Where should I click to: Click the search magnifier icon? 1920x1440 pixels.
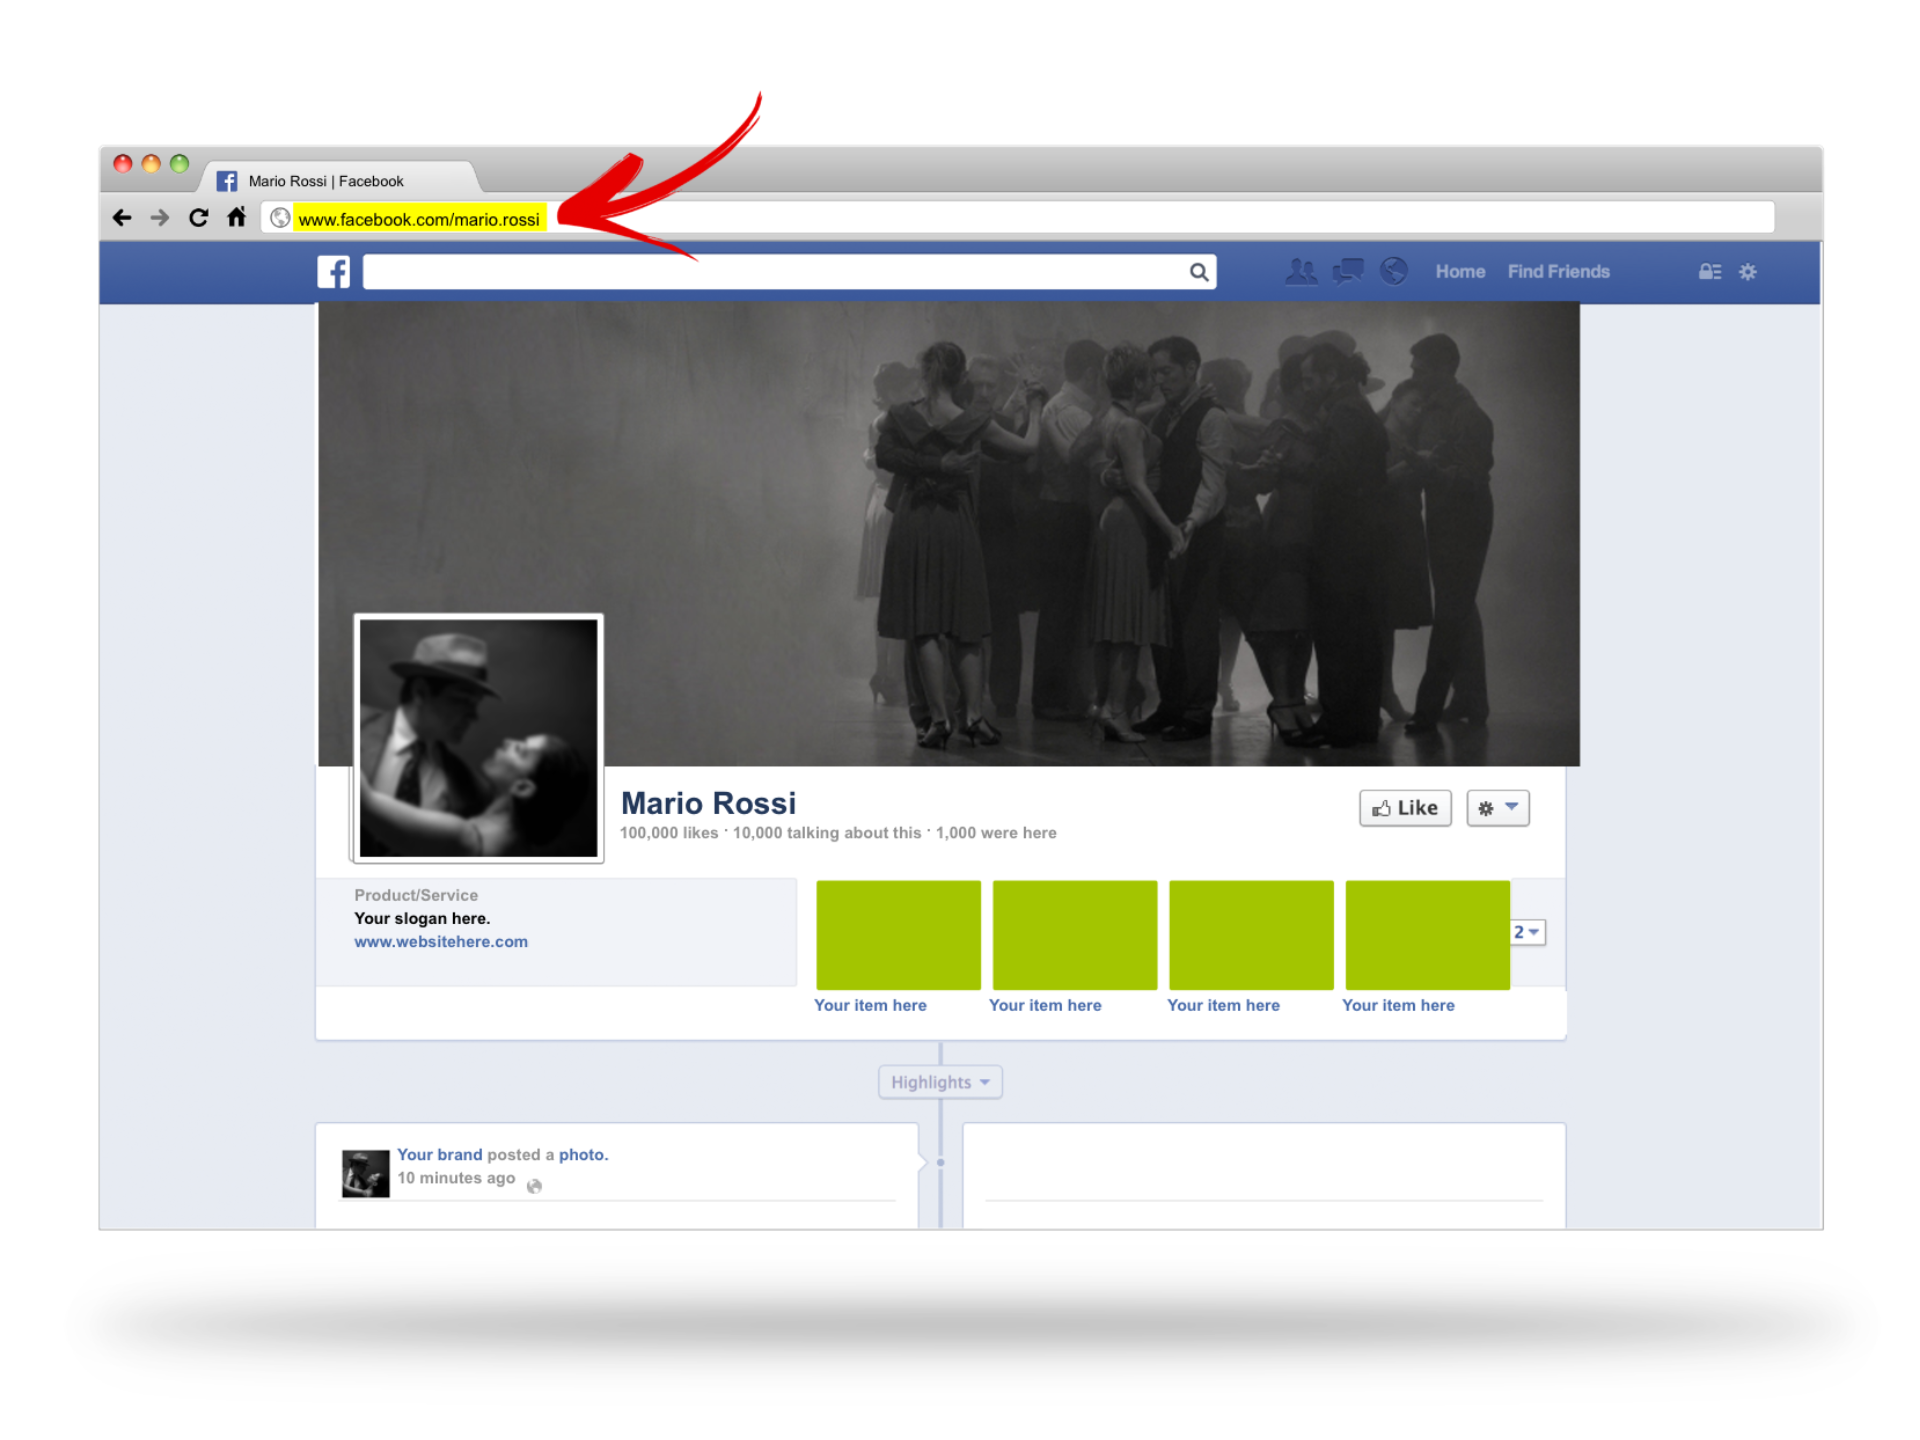1199,272
